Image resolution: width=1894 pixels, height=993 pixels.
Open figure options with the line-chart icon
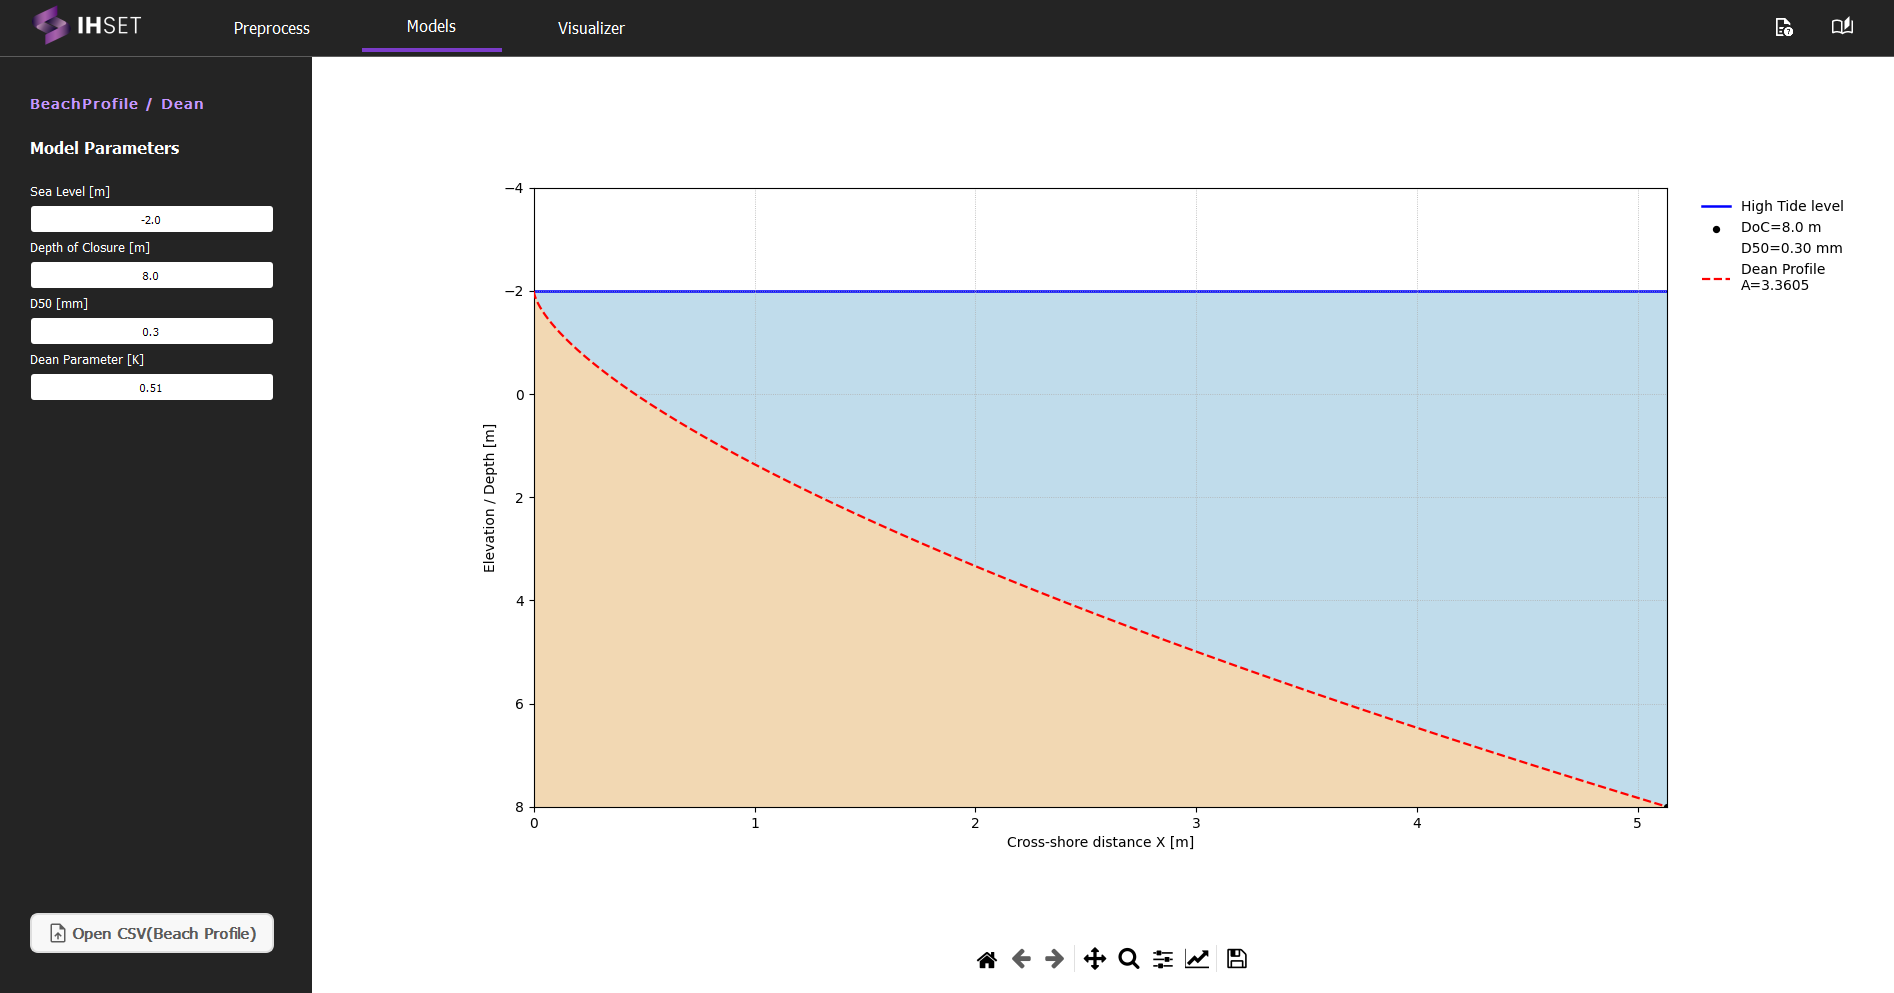(x=1197, y=958)
